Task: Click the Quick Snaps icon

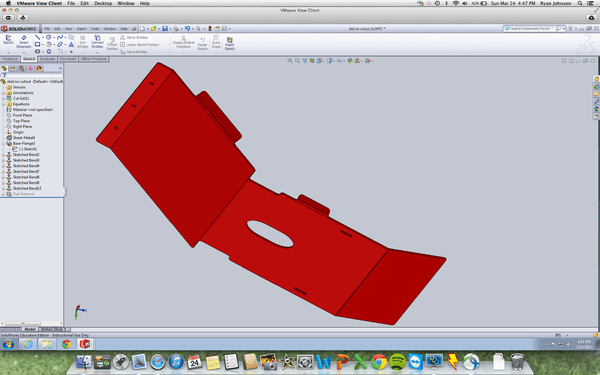Action: (216, 42)
